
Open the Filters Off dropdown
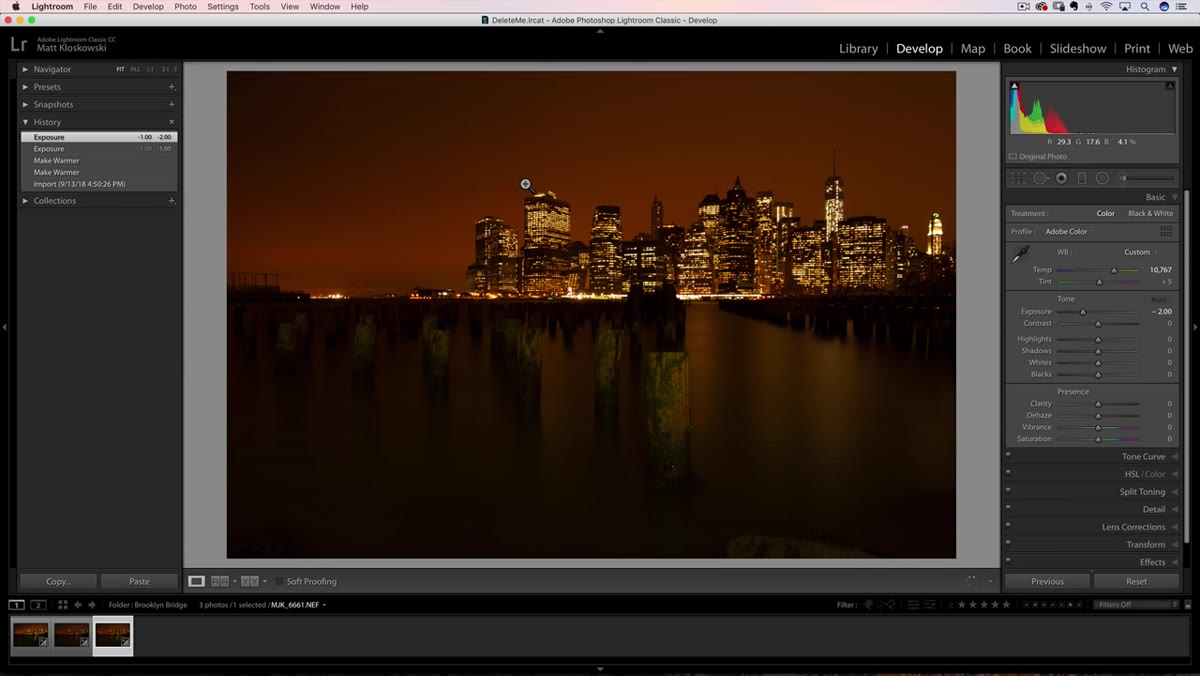click(1136, 605)
